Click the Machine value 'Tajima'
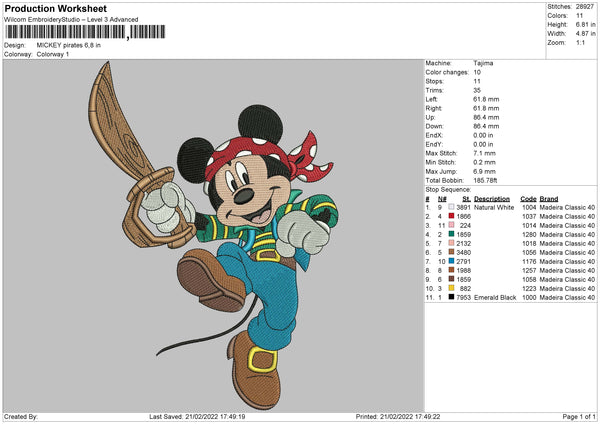The height and width of the screenshot is (424, 600). tap(483, 63)
